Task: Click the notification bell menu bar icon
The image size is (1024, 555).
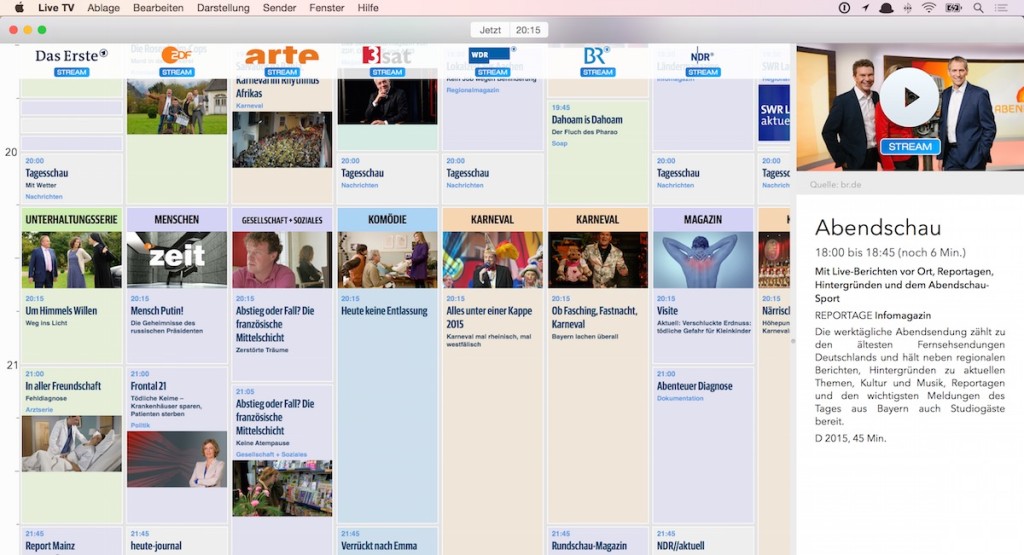Action: [886, 8]
